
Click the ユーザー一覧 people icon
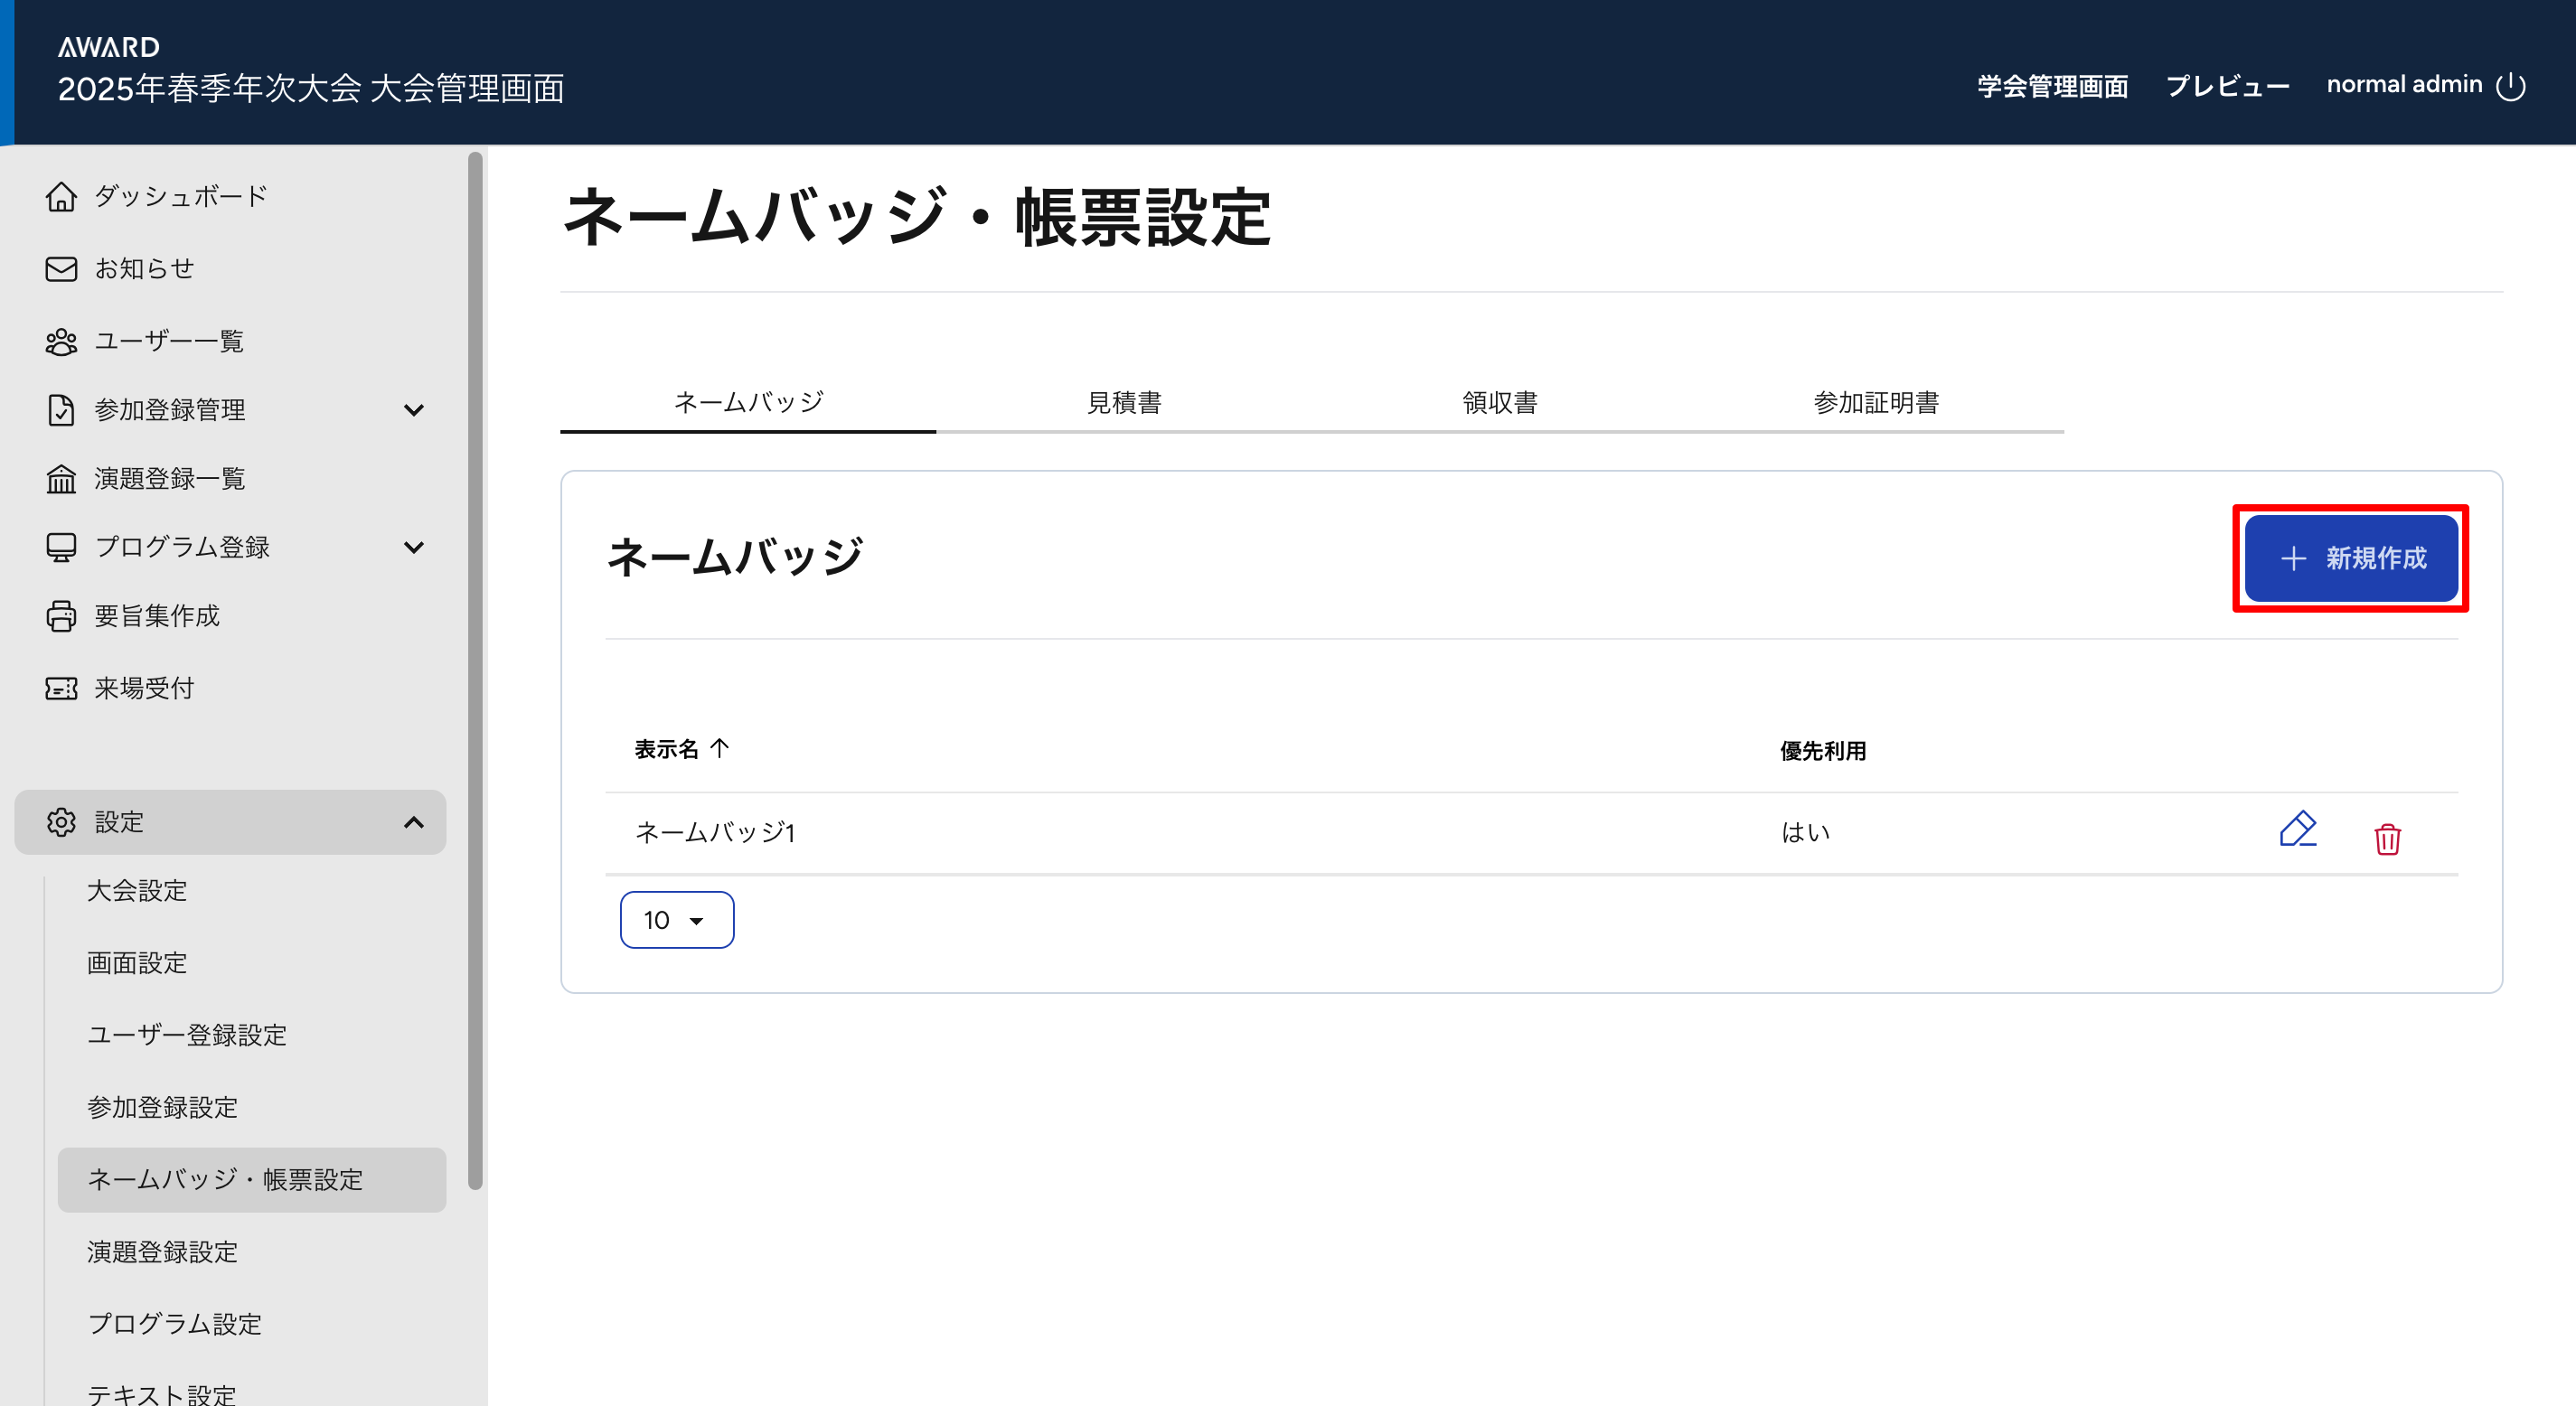click(x=61, y=342)
